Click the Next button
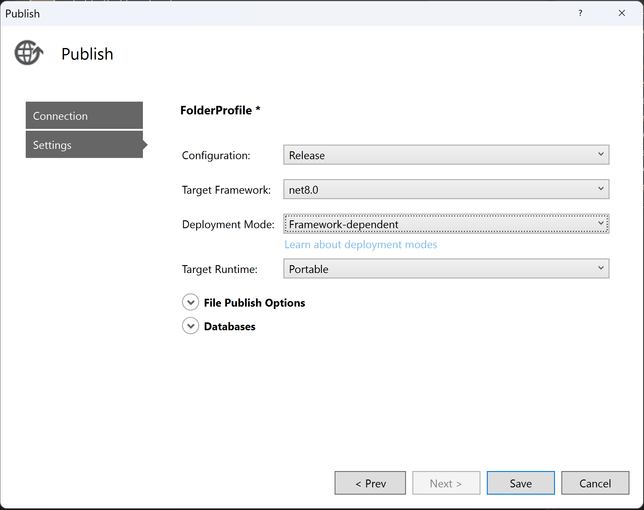 pyautogui.click(x=446, y=483)
